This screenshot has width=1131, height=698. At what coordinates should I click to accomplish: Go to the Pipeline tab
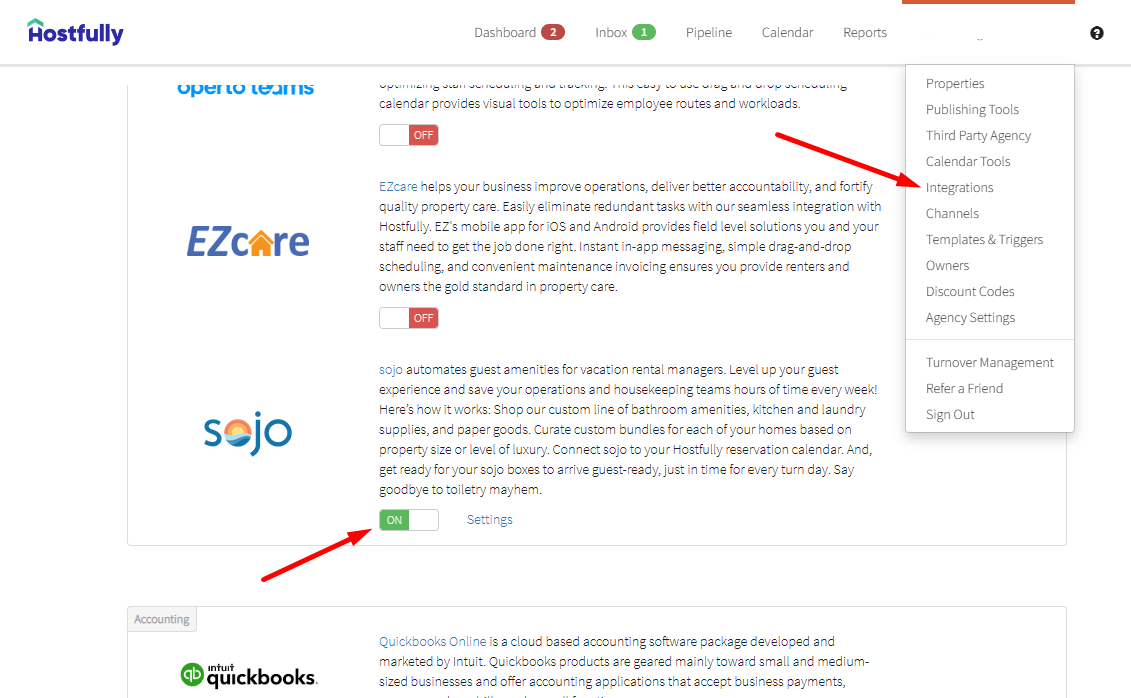pyautogui.click(x=708, y=32)
